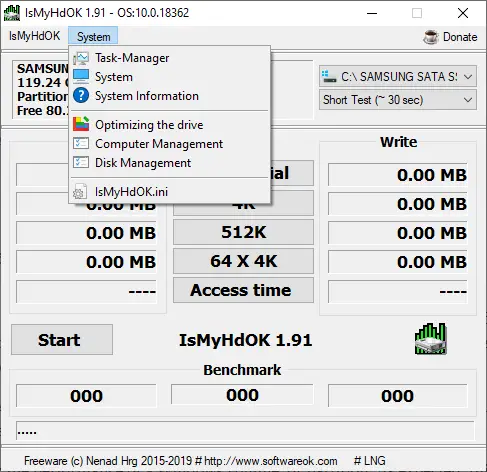Click the 512K test button
The image size is (487, 472).
243,232
